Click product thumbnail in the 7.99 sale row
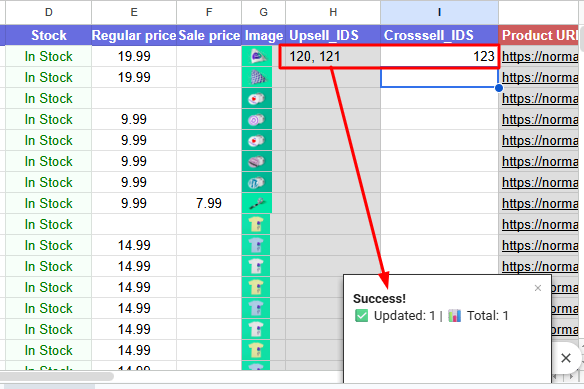This screenshot has width=584, height=389. pyautogui.click(x=257, y=203)
